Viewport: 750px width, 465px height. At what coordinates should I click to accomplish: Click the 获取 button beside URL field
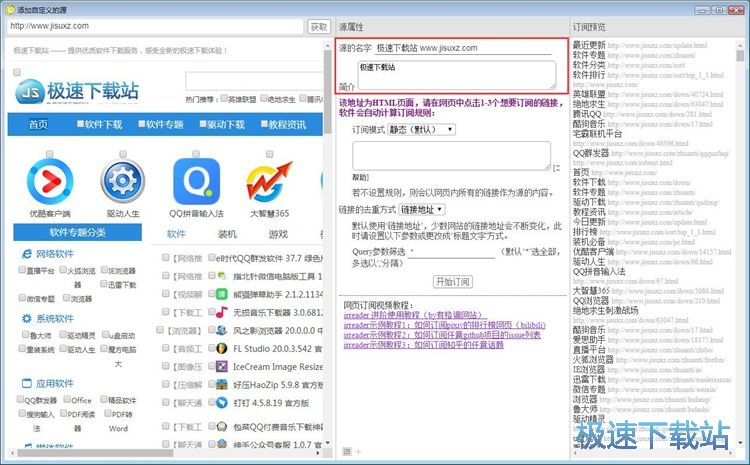tap(318, 26)
